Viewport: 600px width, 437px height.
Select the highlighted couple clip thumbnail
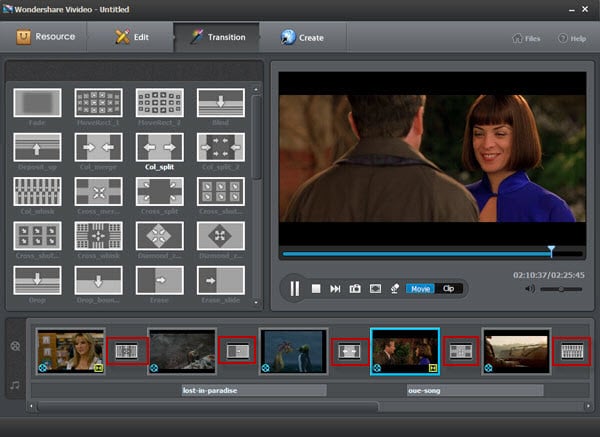click(x=405, y=351)
